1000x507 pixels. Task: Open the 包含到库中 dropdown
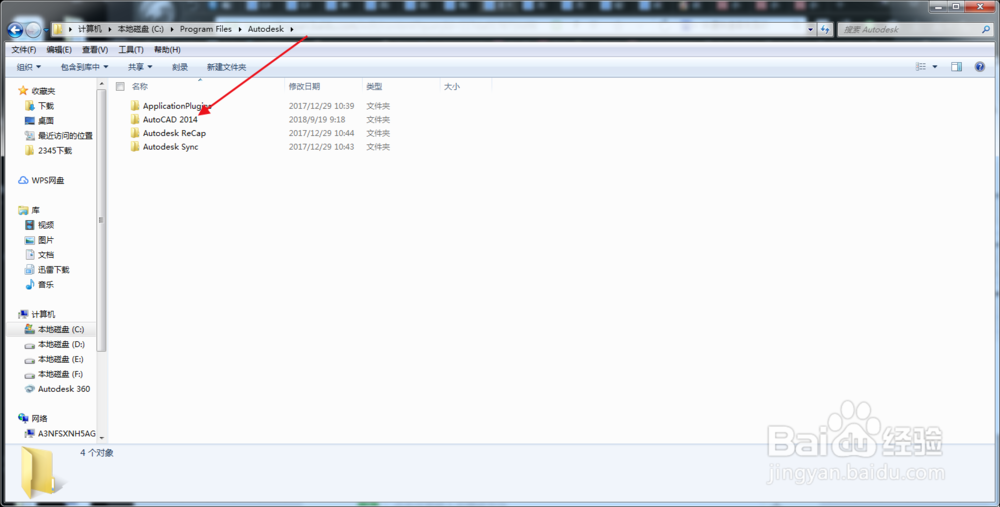[x=84, y=67]
